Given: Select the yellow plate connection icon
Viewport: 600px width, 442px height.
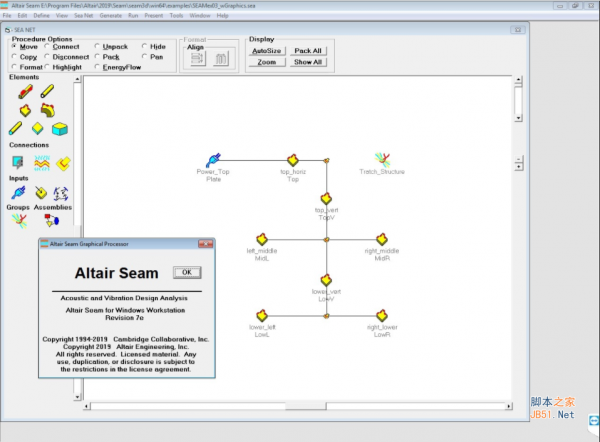Looking at the screenshot, I should tap(63, 163).
